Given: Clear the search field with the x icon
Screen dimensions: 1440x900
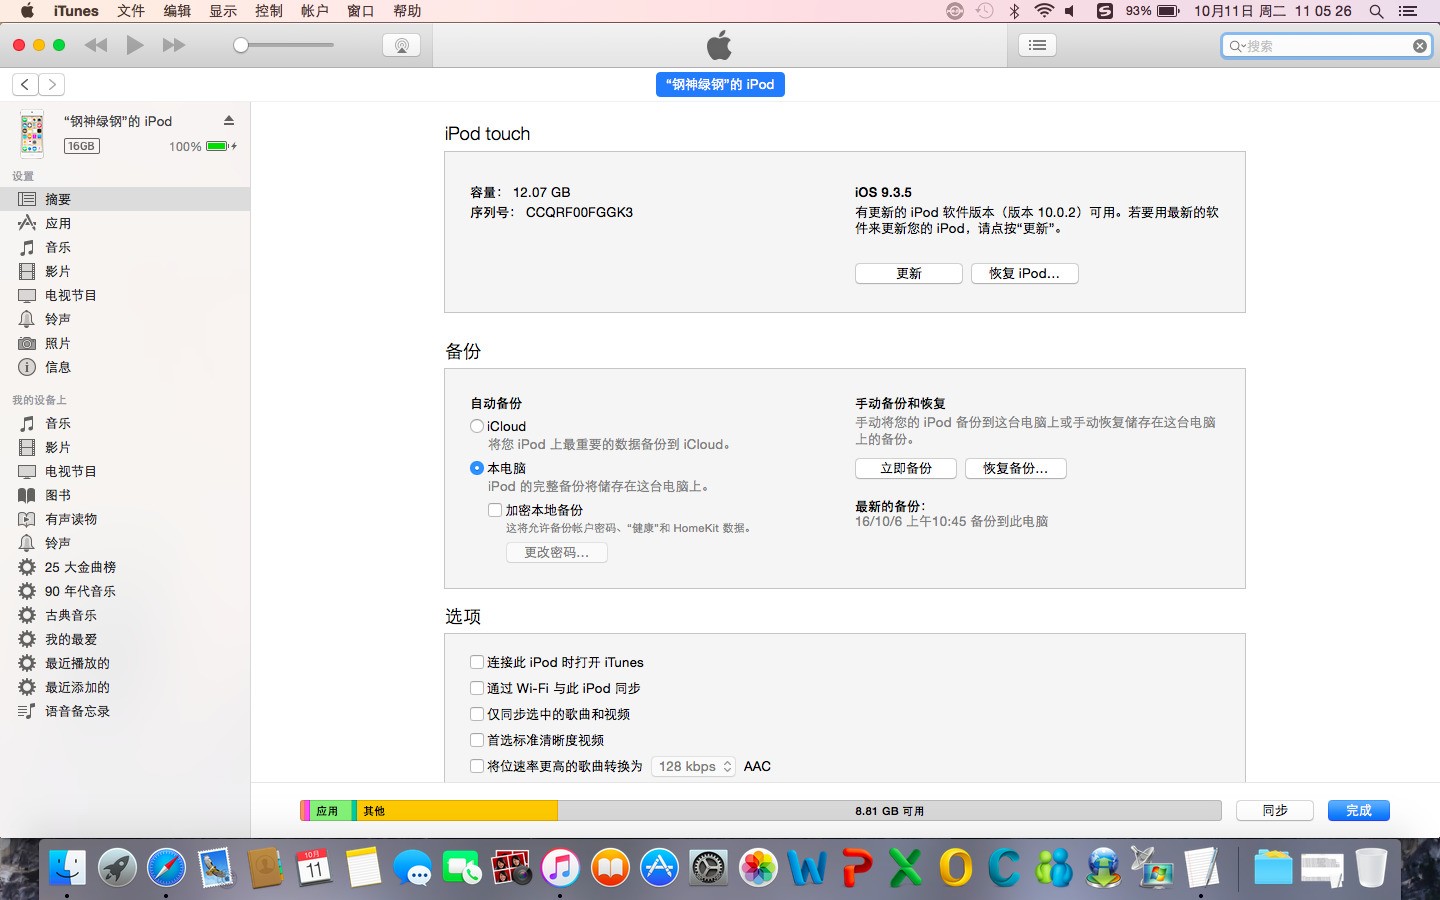Looking at the screenshot, I should point(1419,46).
